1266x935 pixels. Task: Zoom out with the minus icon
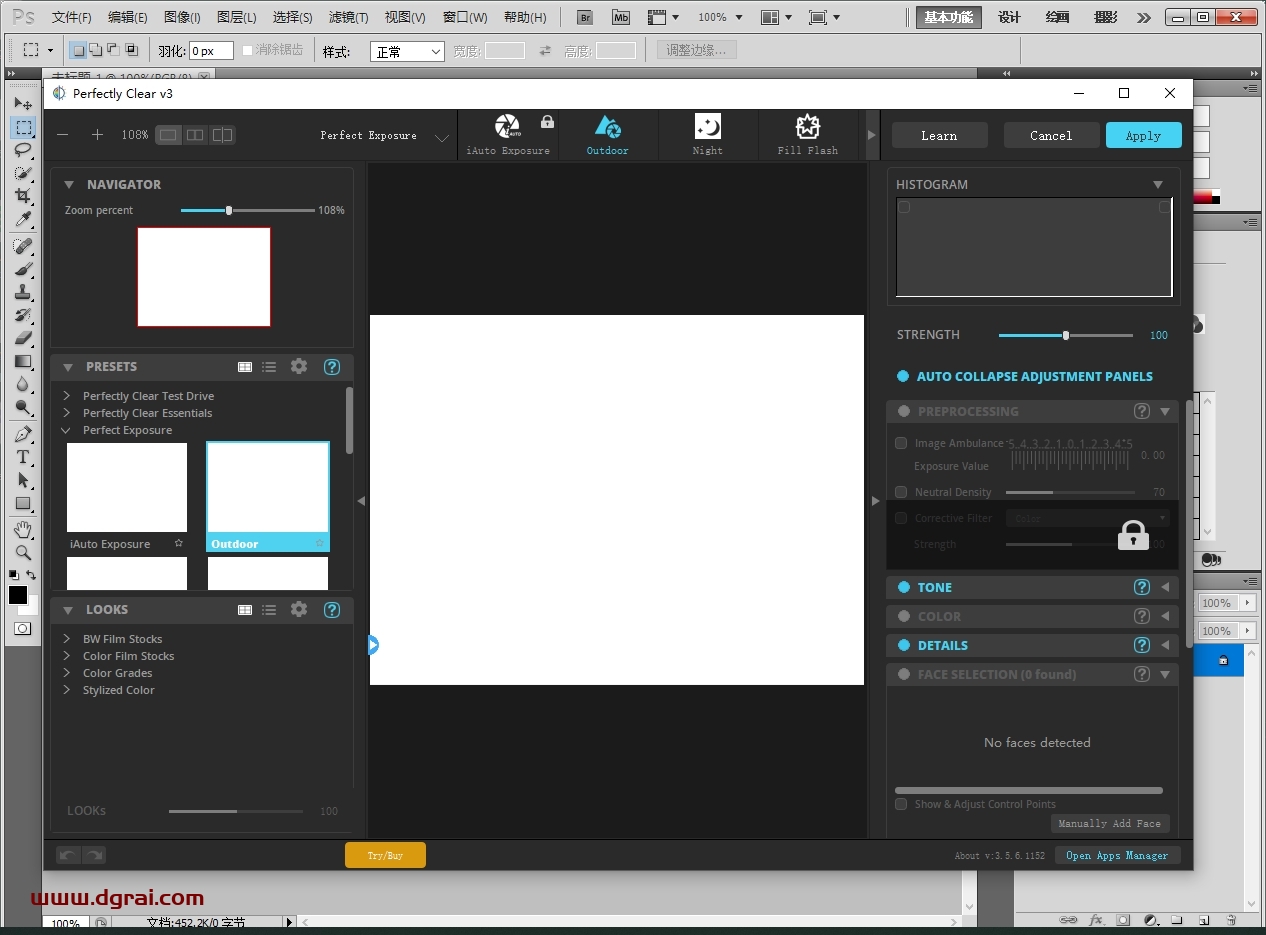[63, 135]
